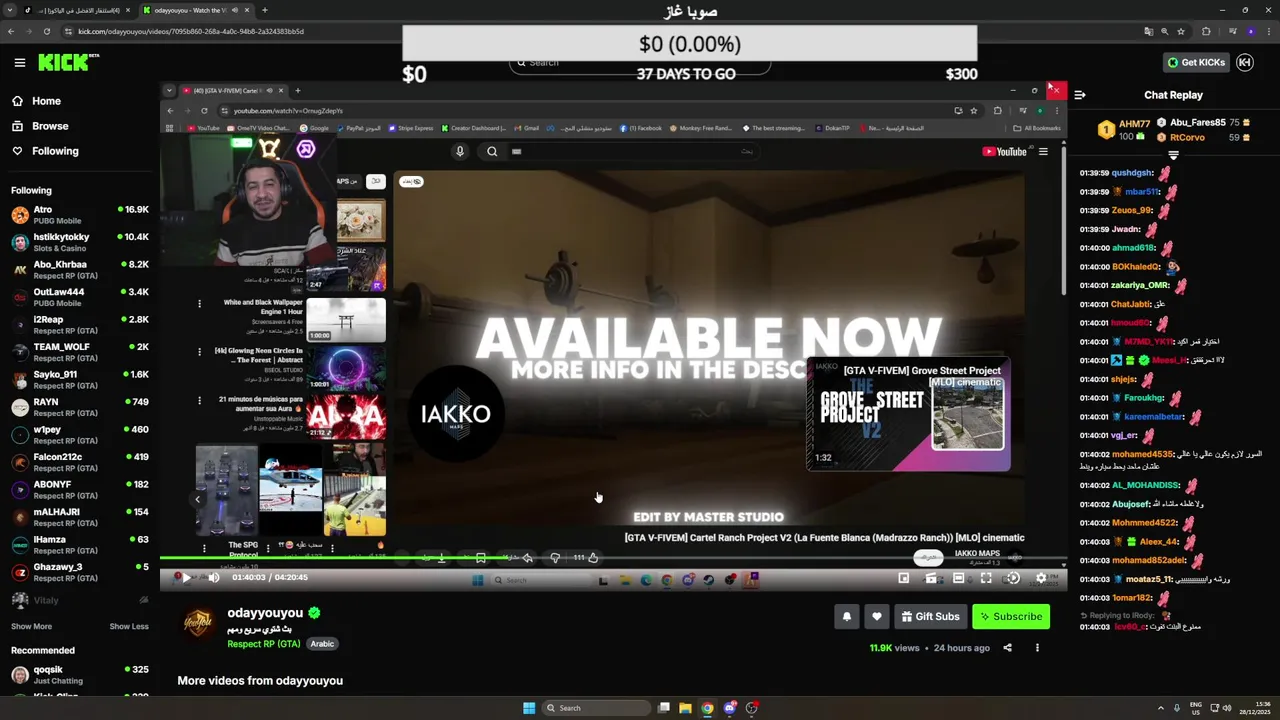Viewport: 1280px width, 720px height.
Task: Open Abu_Fares85 leaderboard entry
Action: click(1204, 122)
